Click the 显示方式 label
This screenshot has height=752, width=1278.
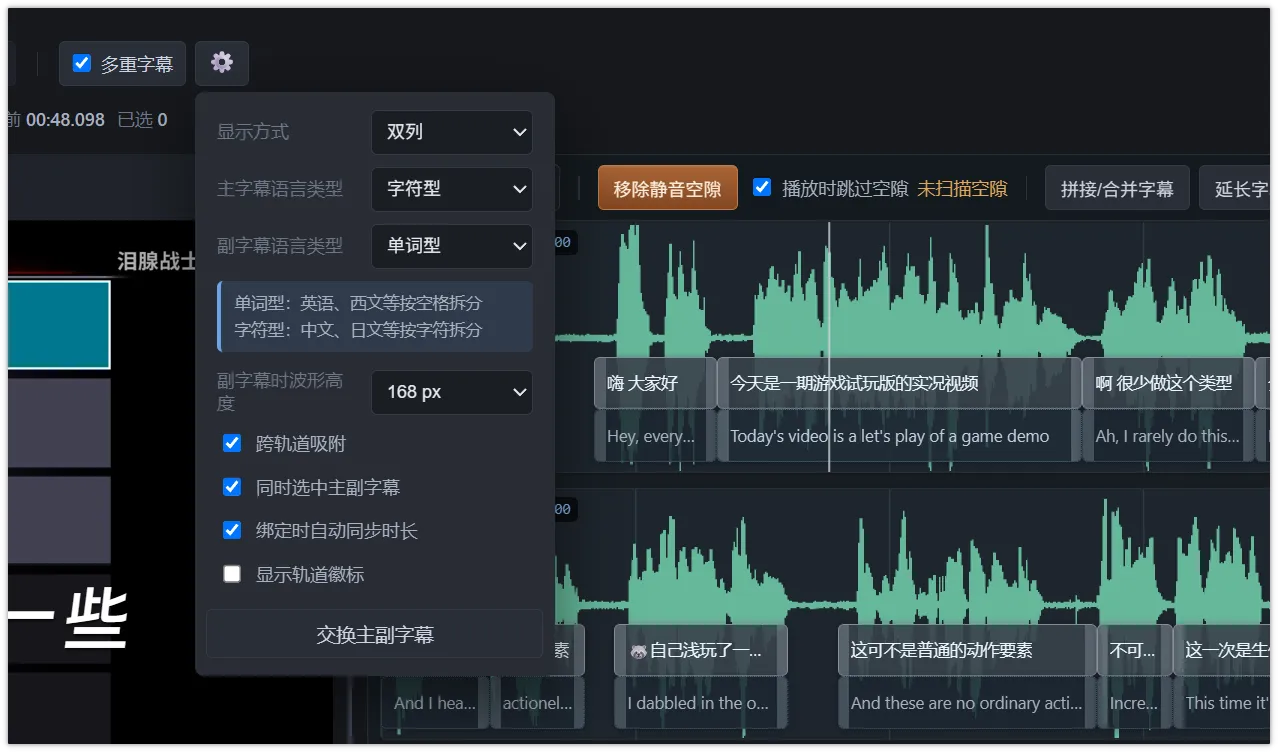pos(253,132)
